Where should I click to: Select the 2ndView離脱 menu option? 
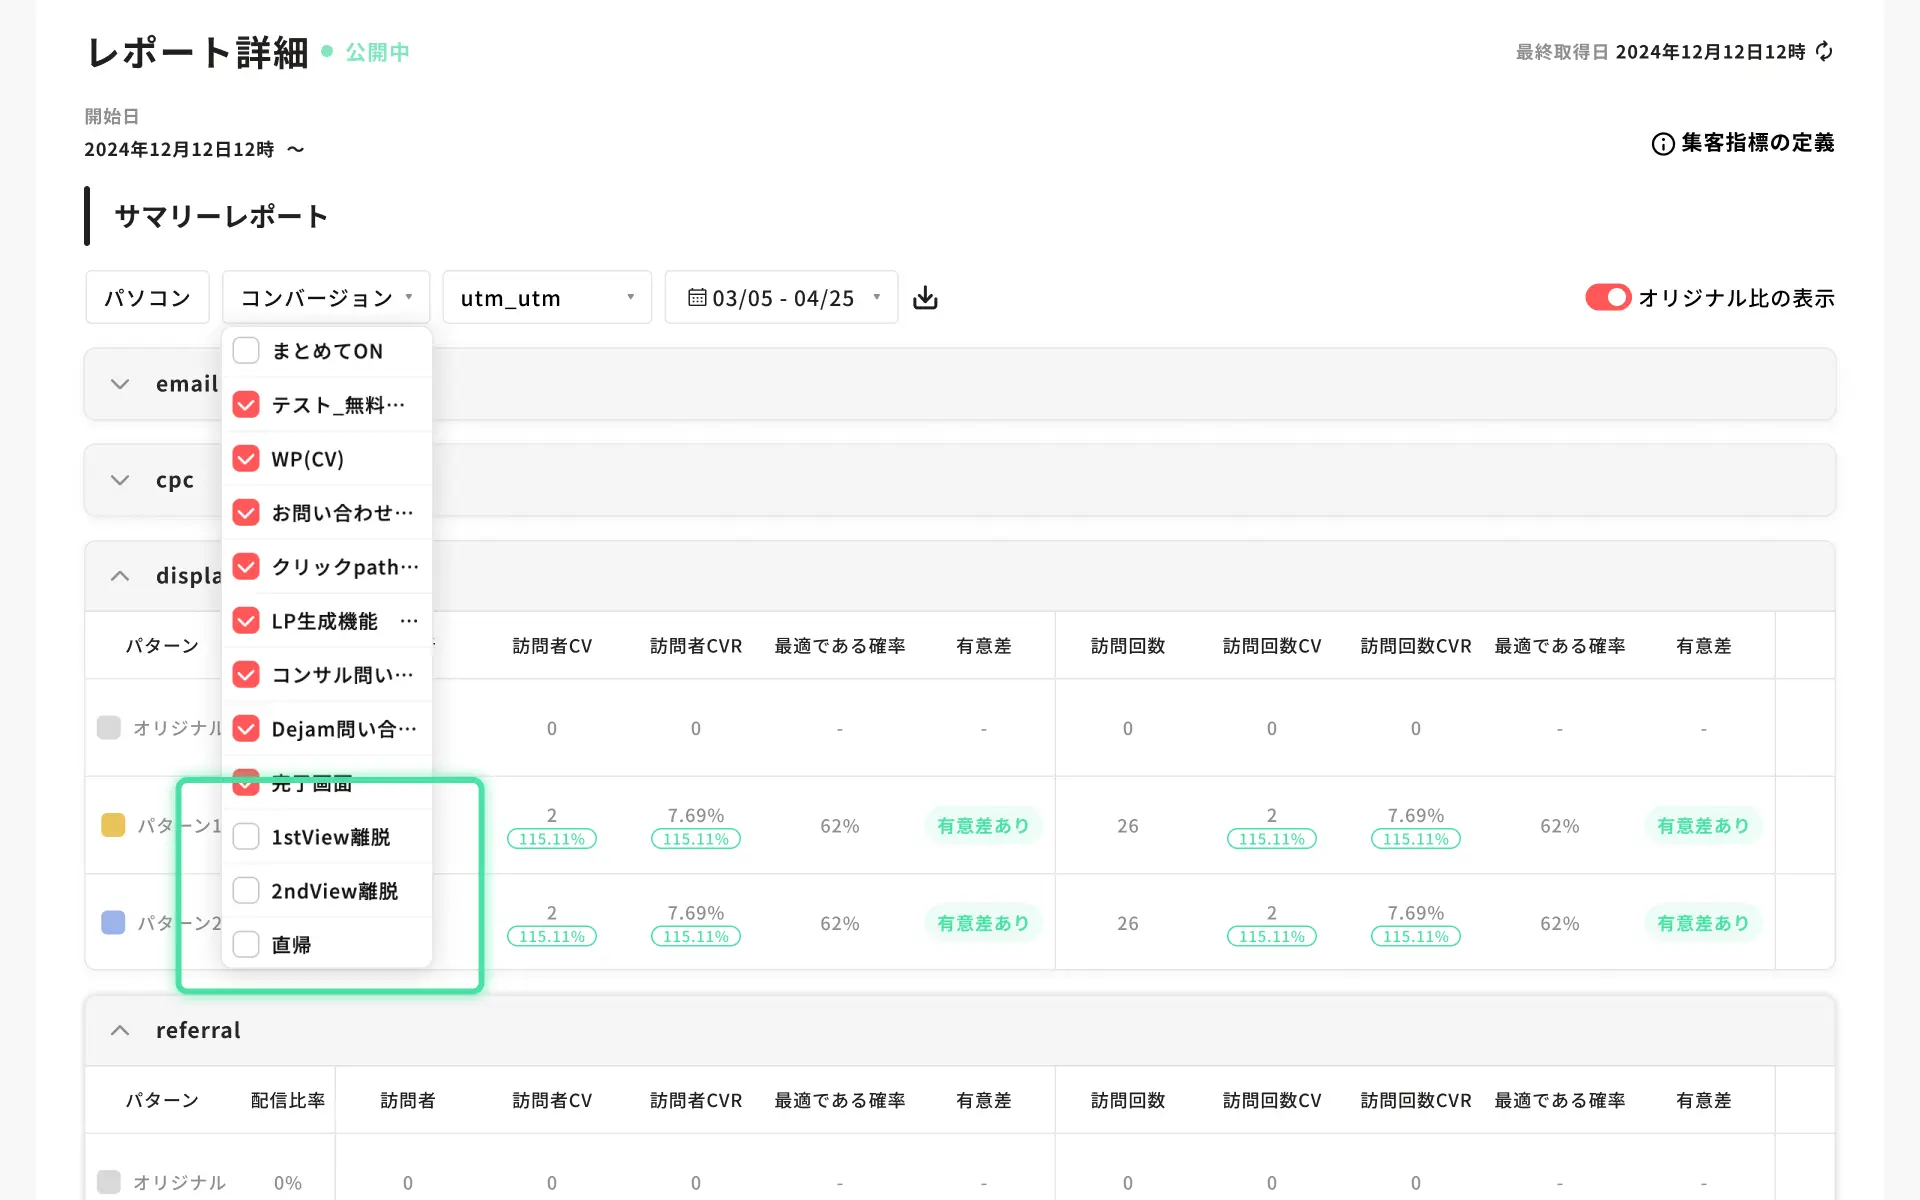pyautogui.click(x=334, y=891)
